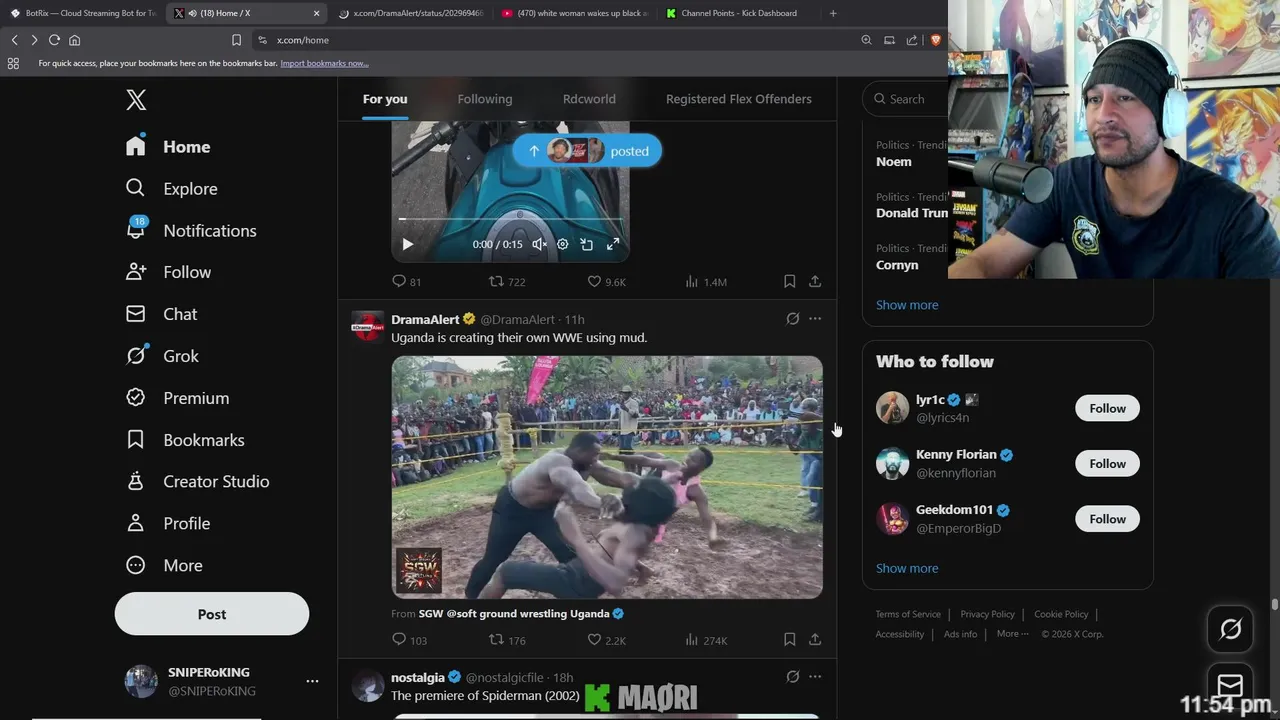Toggle picture-in-picture on the video
The image size is (1280, 720).
[x=587, y=244]
